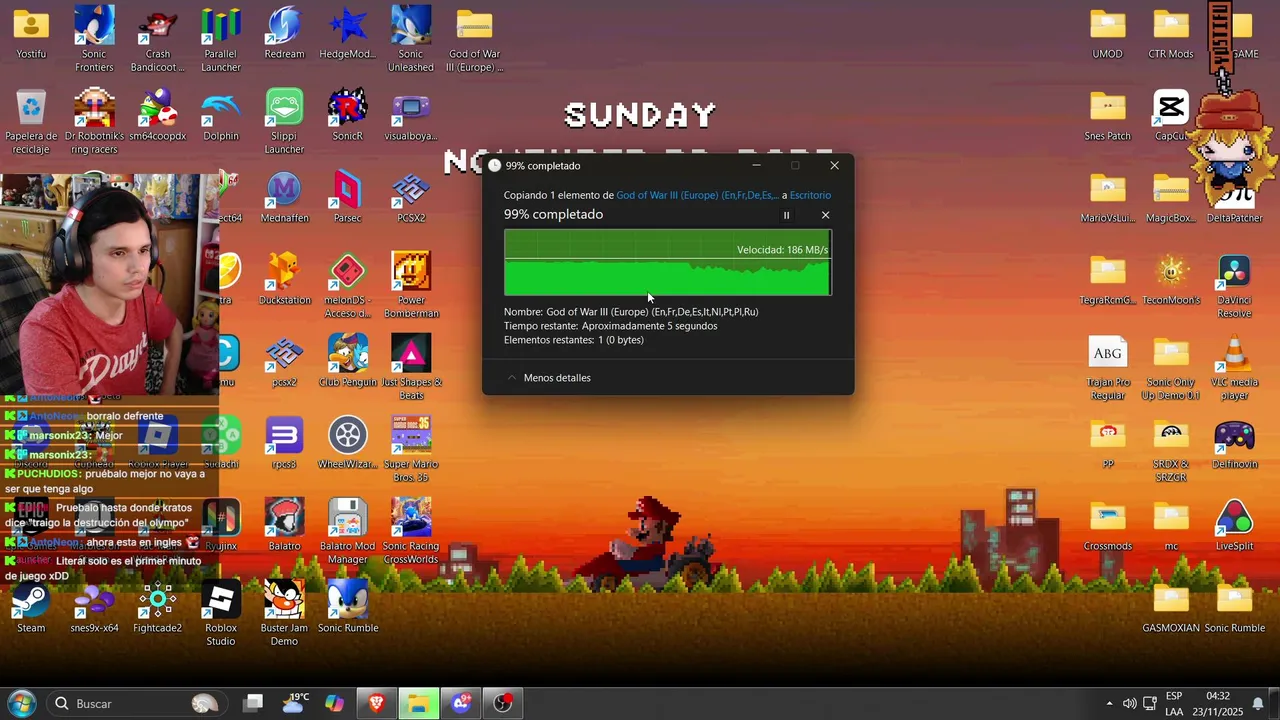Open the lowercase pcsx2 desktop icon
Screen dimensions: 1280x720
pyautogui.click(x=284, y=362)
